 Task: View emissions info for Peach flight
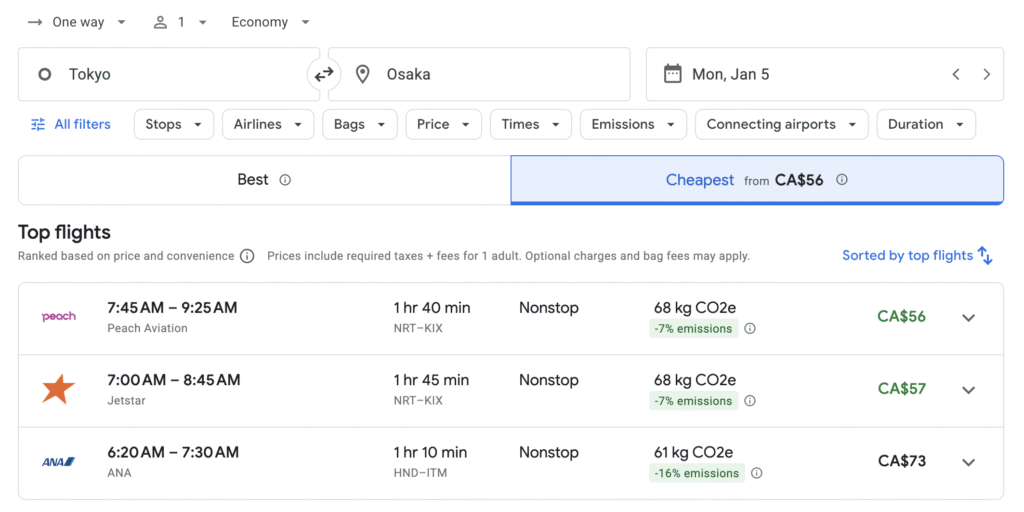coord(750,329)
